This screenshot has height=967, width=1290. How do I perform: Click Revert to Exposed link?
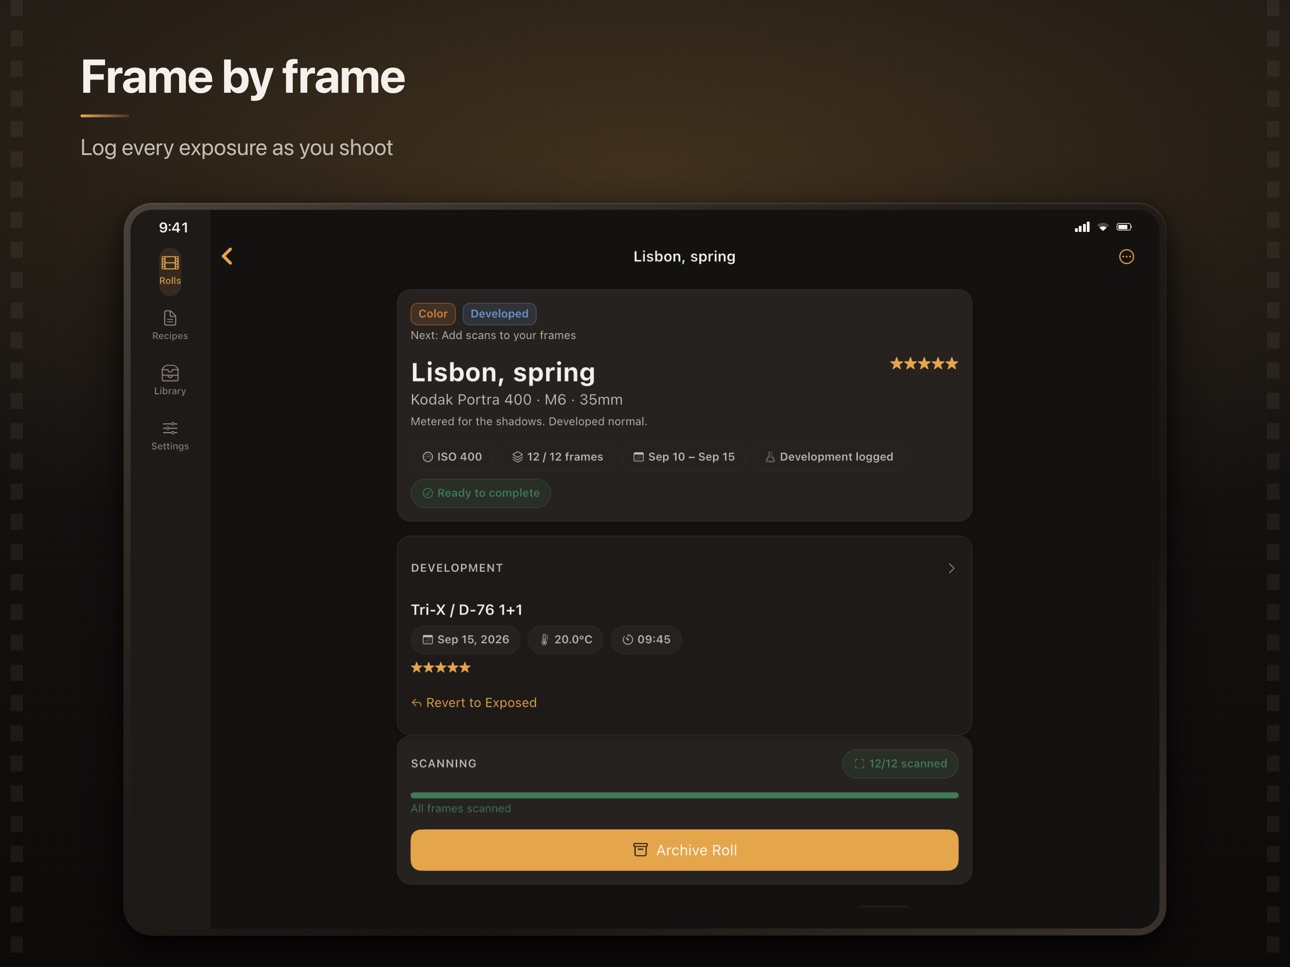(x=474, y=703)
